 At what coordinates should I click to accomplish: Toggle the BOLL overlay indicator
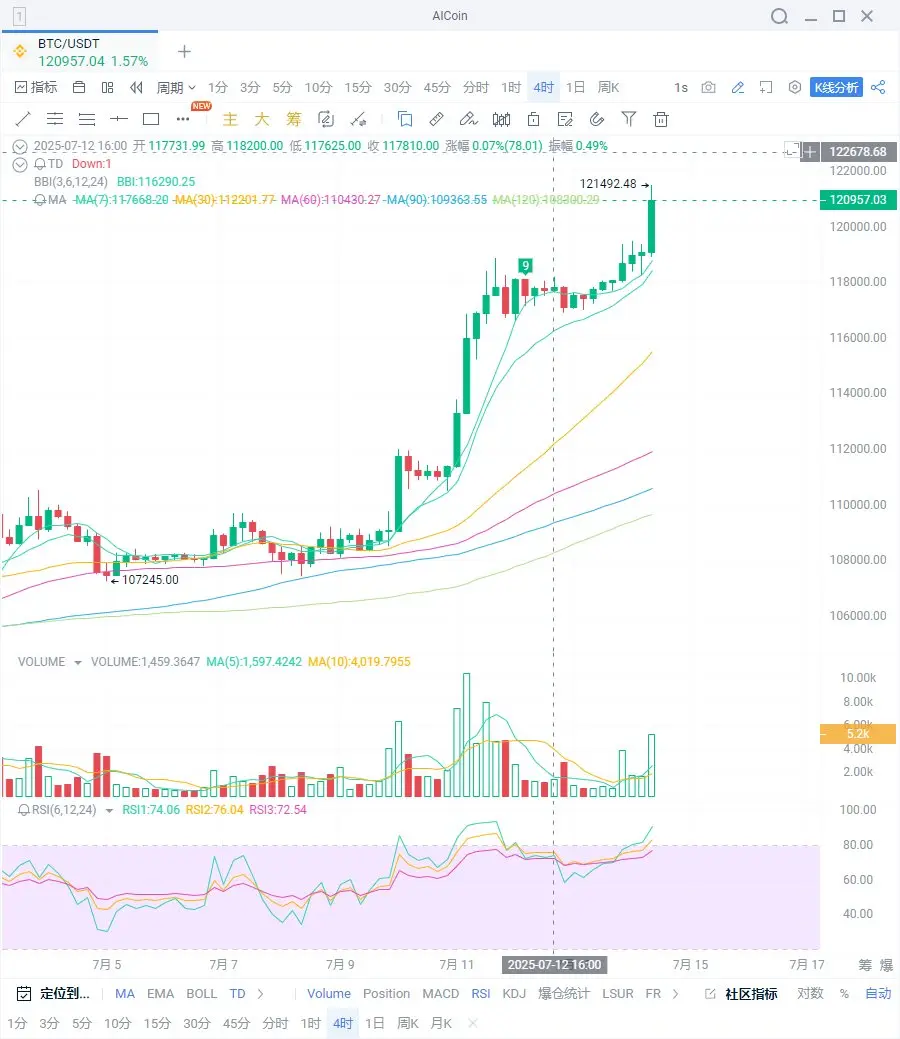tap(201, 993)
